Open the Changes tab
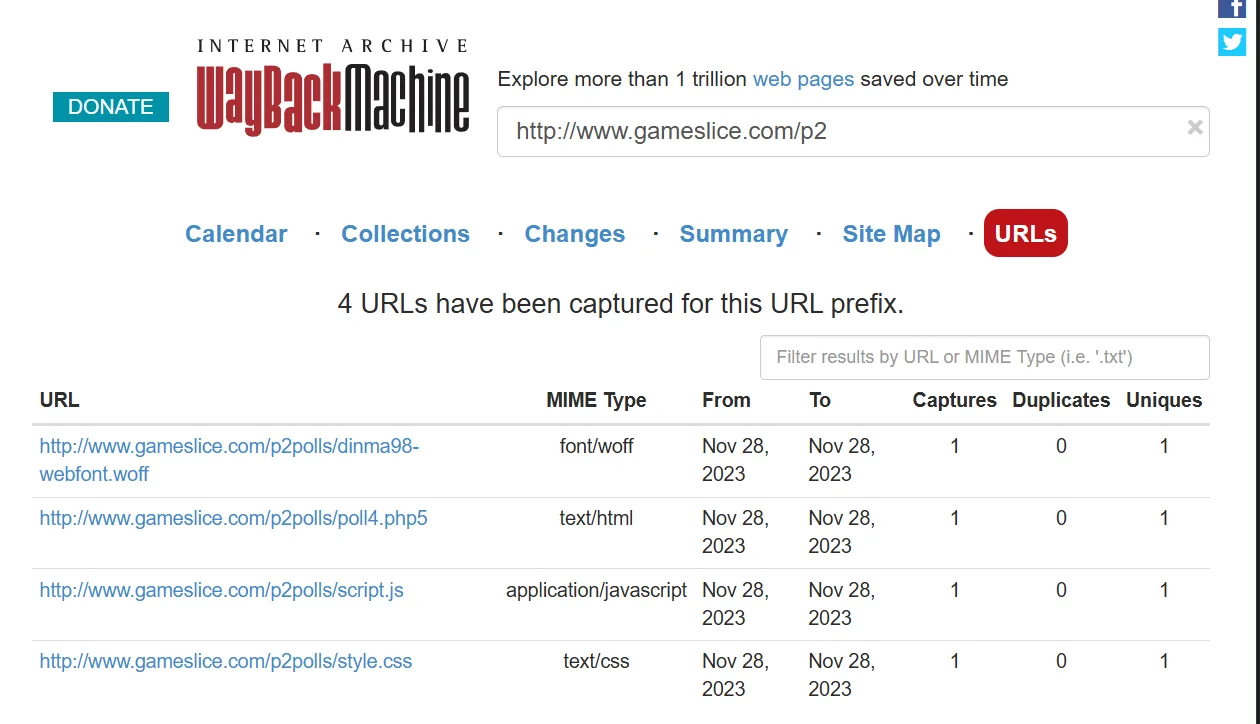Screen dimensions: 1260x724 tap(575, 234)
